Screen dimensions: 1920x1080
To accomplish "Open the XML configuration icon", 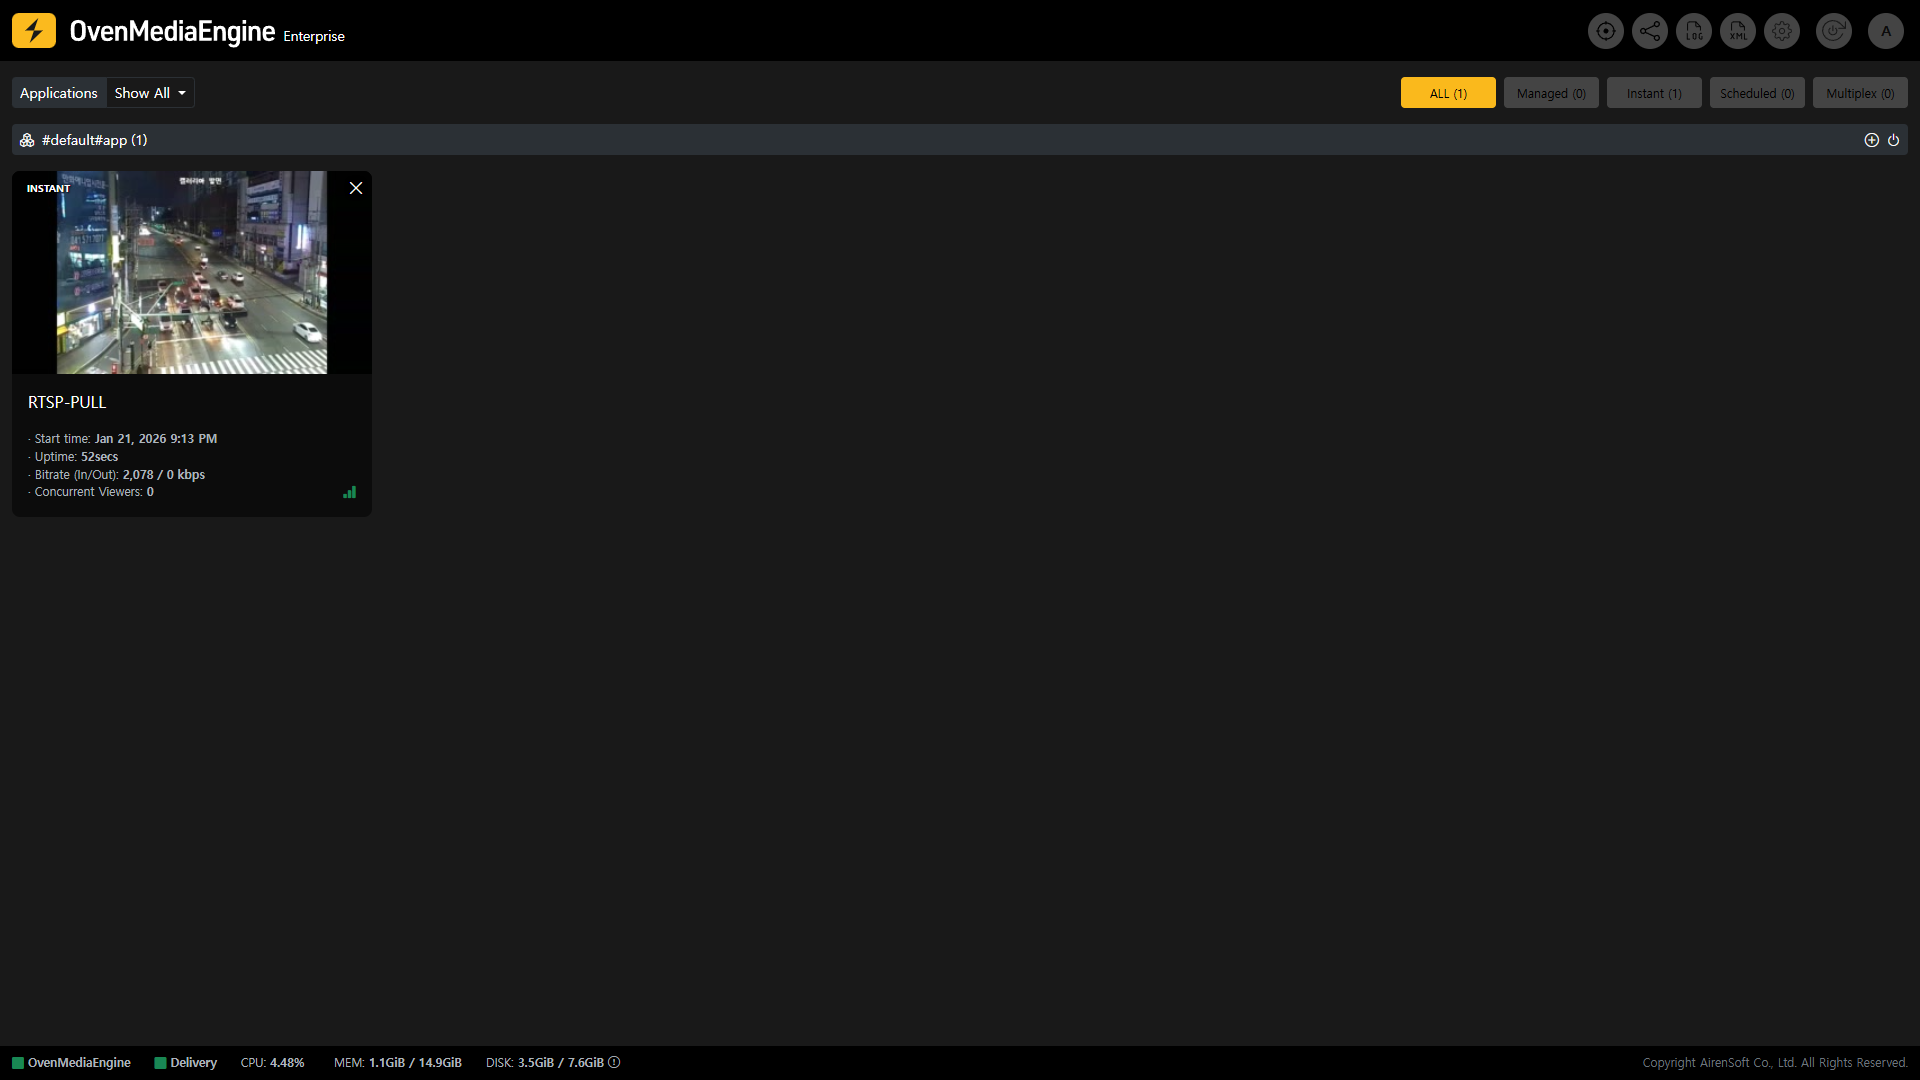I will pyautogui.click(x=1737, y=31).
